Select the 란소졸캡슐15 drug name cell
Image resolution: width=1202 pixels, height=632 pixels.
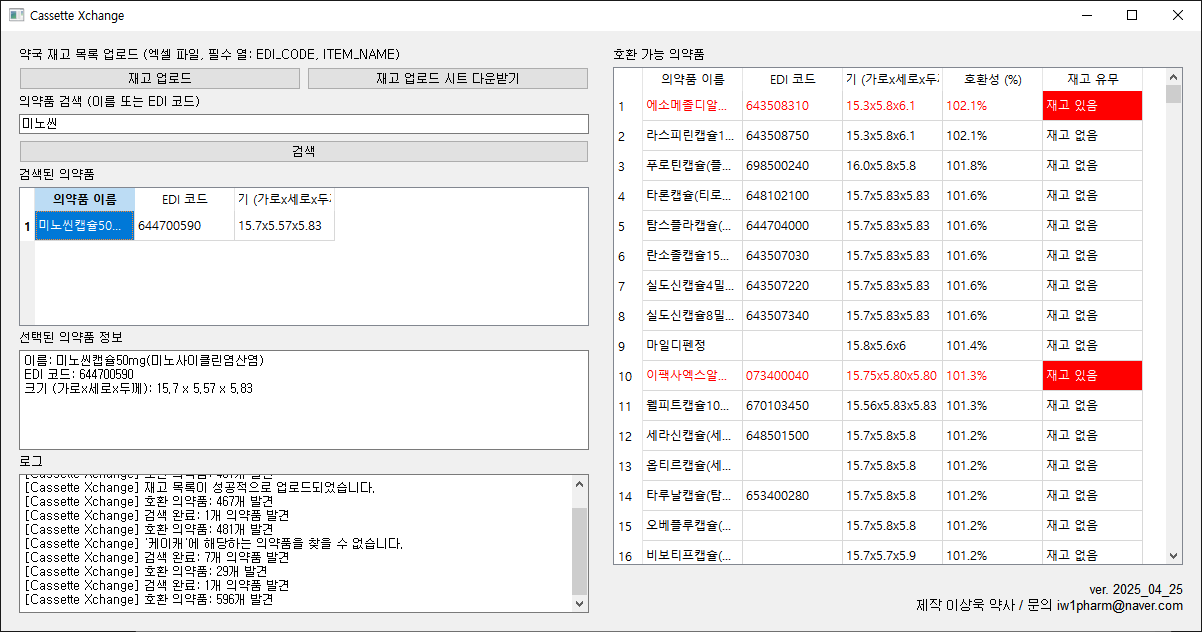pyautogui.click(x=692, y=256)
